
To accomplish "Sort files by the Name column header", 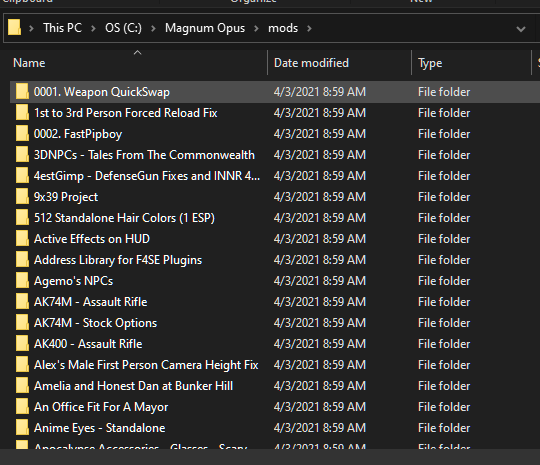I will (29, 63).
